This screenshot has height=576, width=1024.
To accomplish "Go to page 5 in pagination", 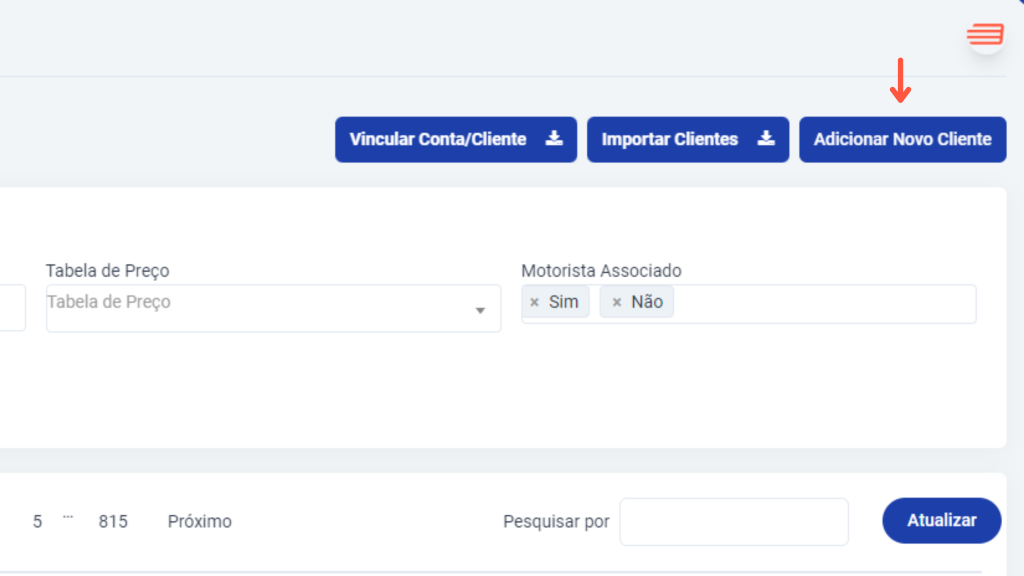I will pos(37,521).
